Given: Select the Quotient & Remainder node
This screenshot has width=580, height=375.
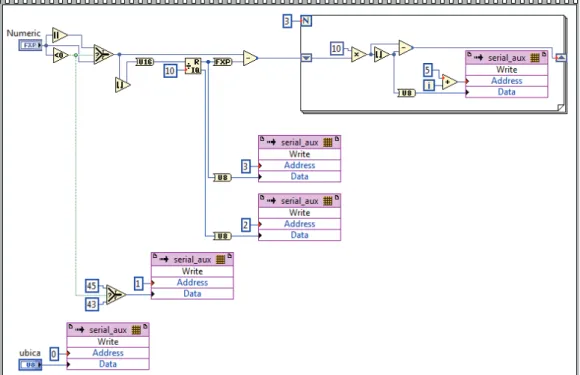Looking at the screenshot, I should [x=193, y=66].
